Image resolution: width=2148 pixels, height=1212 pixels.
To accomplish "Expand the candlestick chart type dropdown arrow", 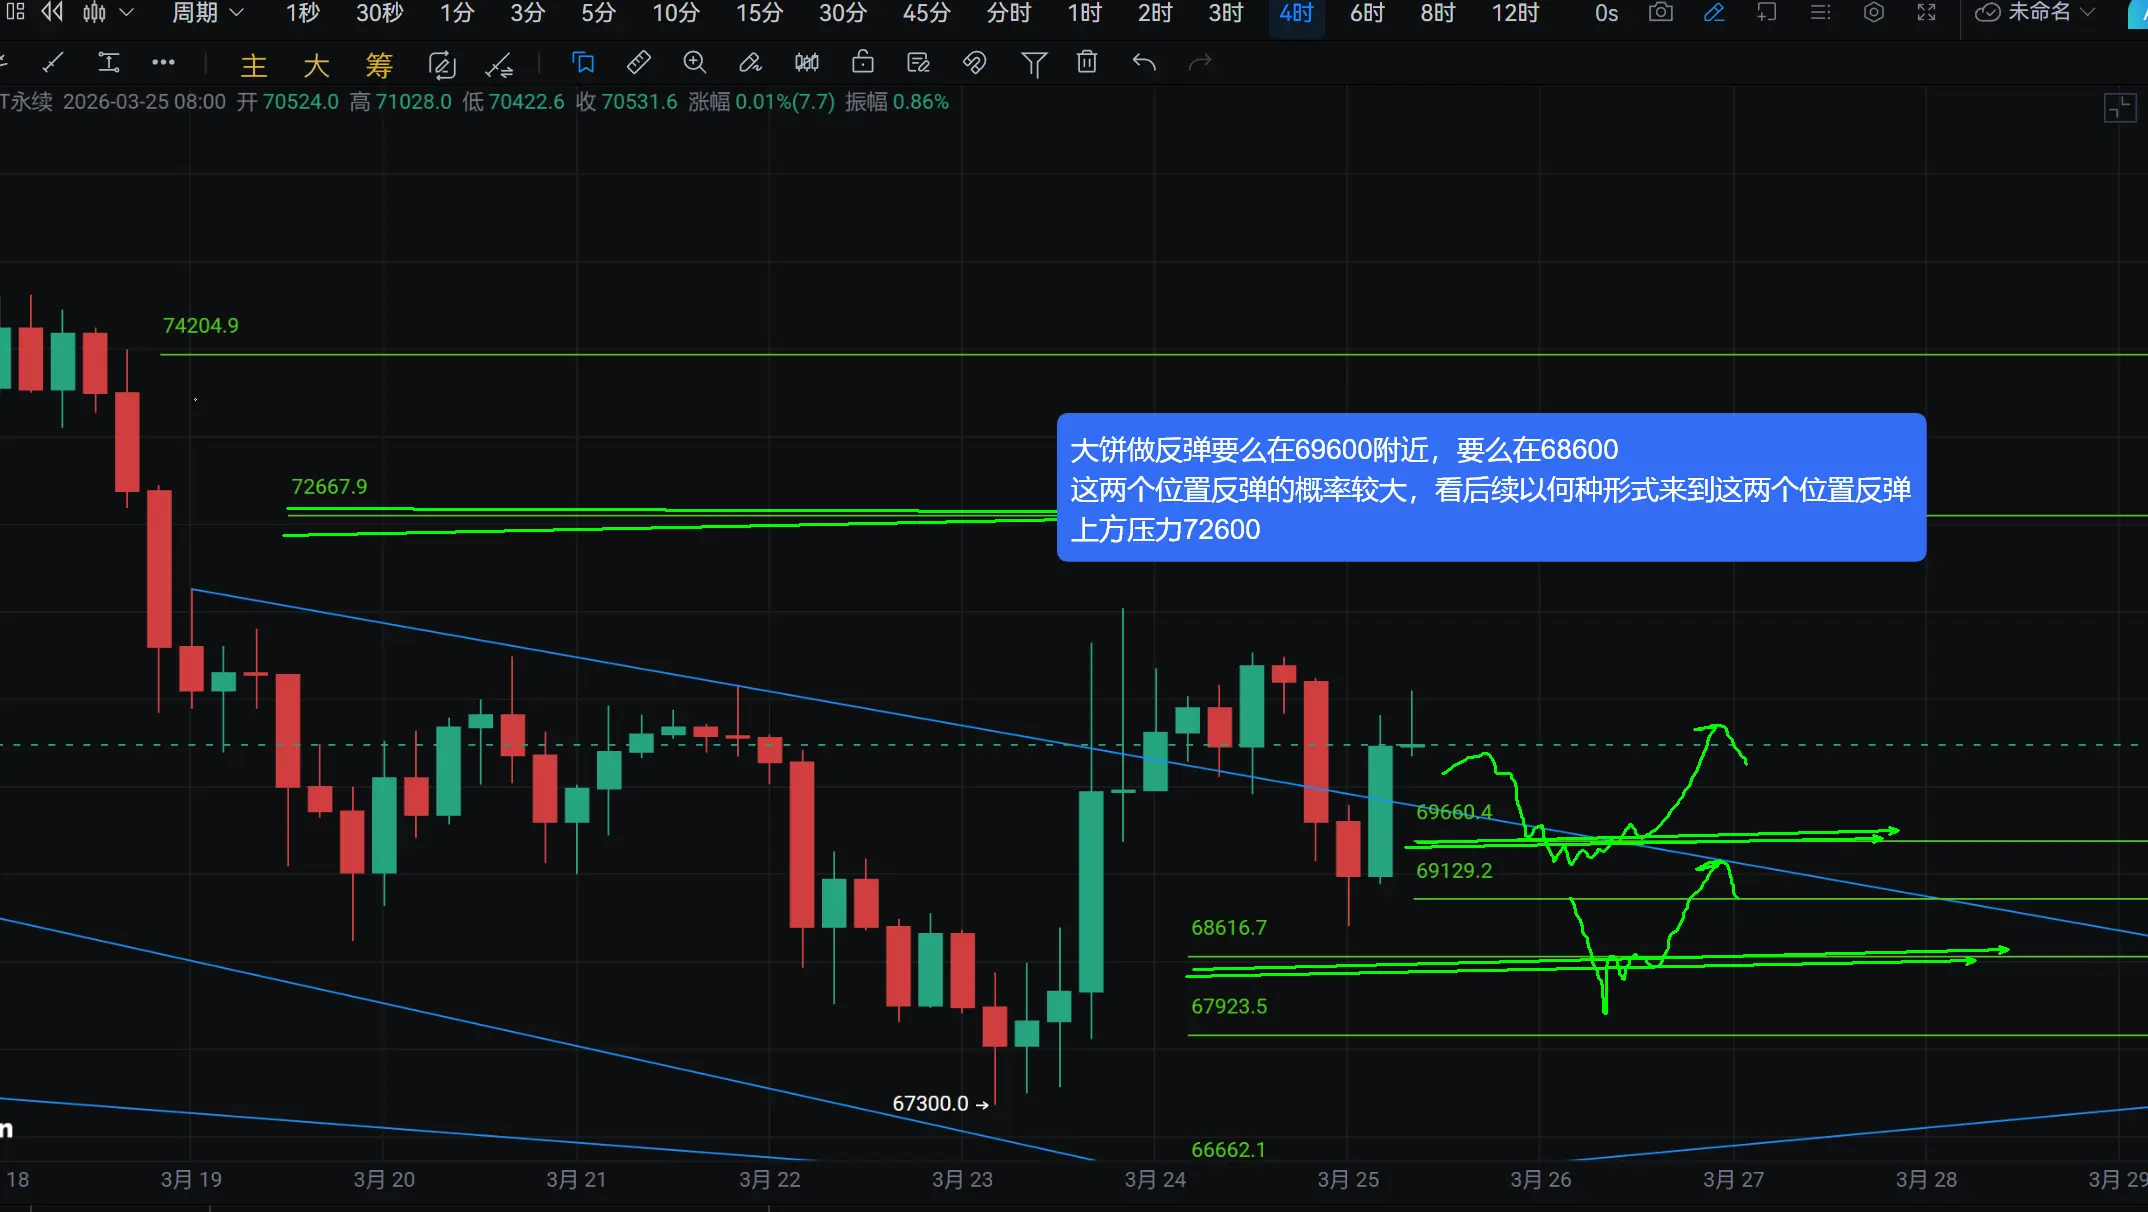I will pyautogui.click(x=126, y=13).
